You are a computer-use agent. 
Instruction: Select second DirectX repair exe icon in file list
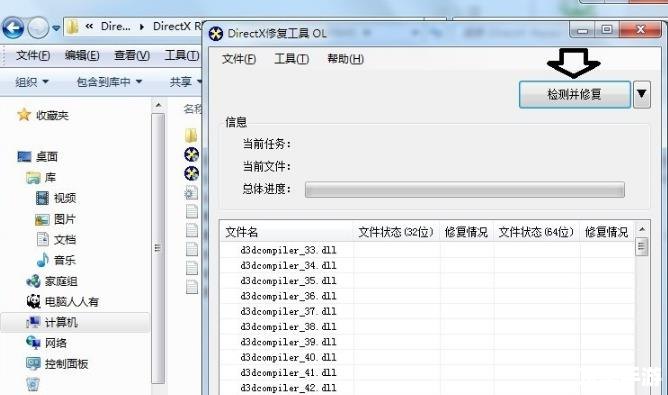click(192, 173)
